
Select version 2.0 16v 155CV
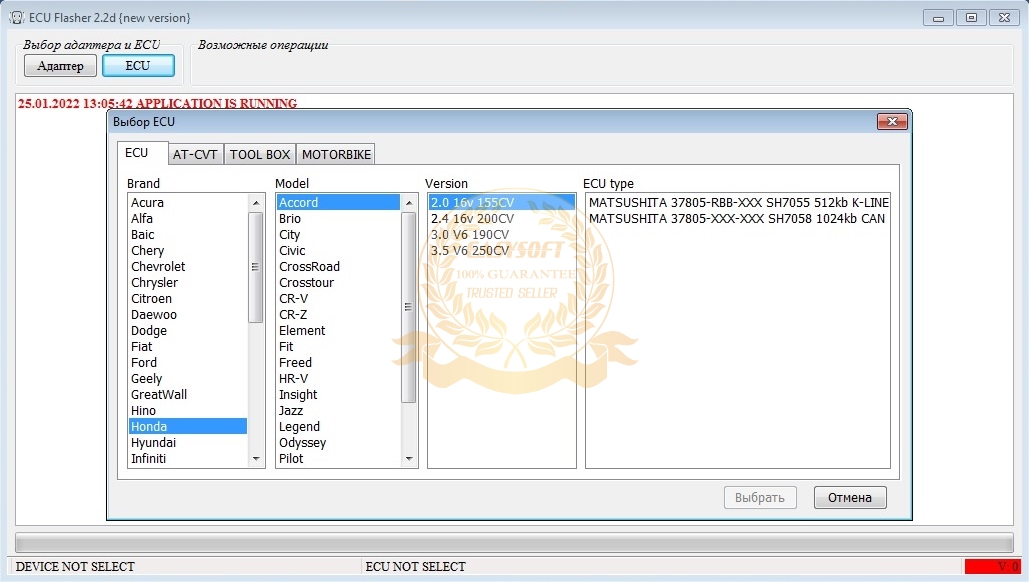501,202
